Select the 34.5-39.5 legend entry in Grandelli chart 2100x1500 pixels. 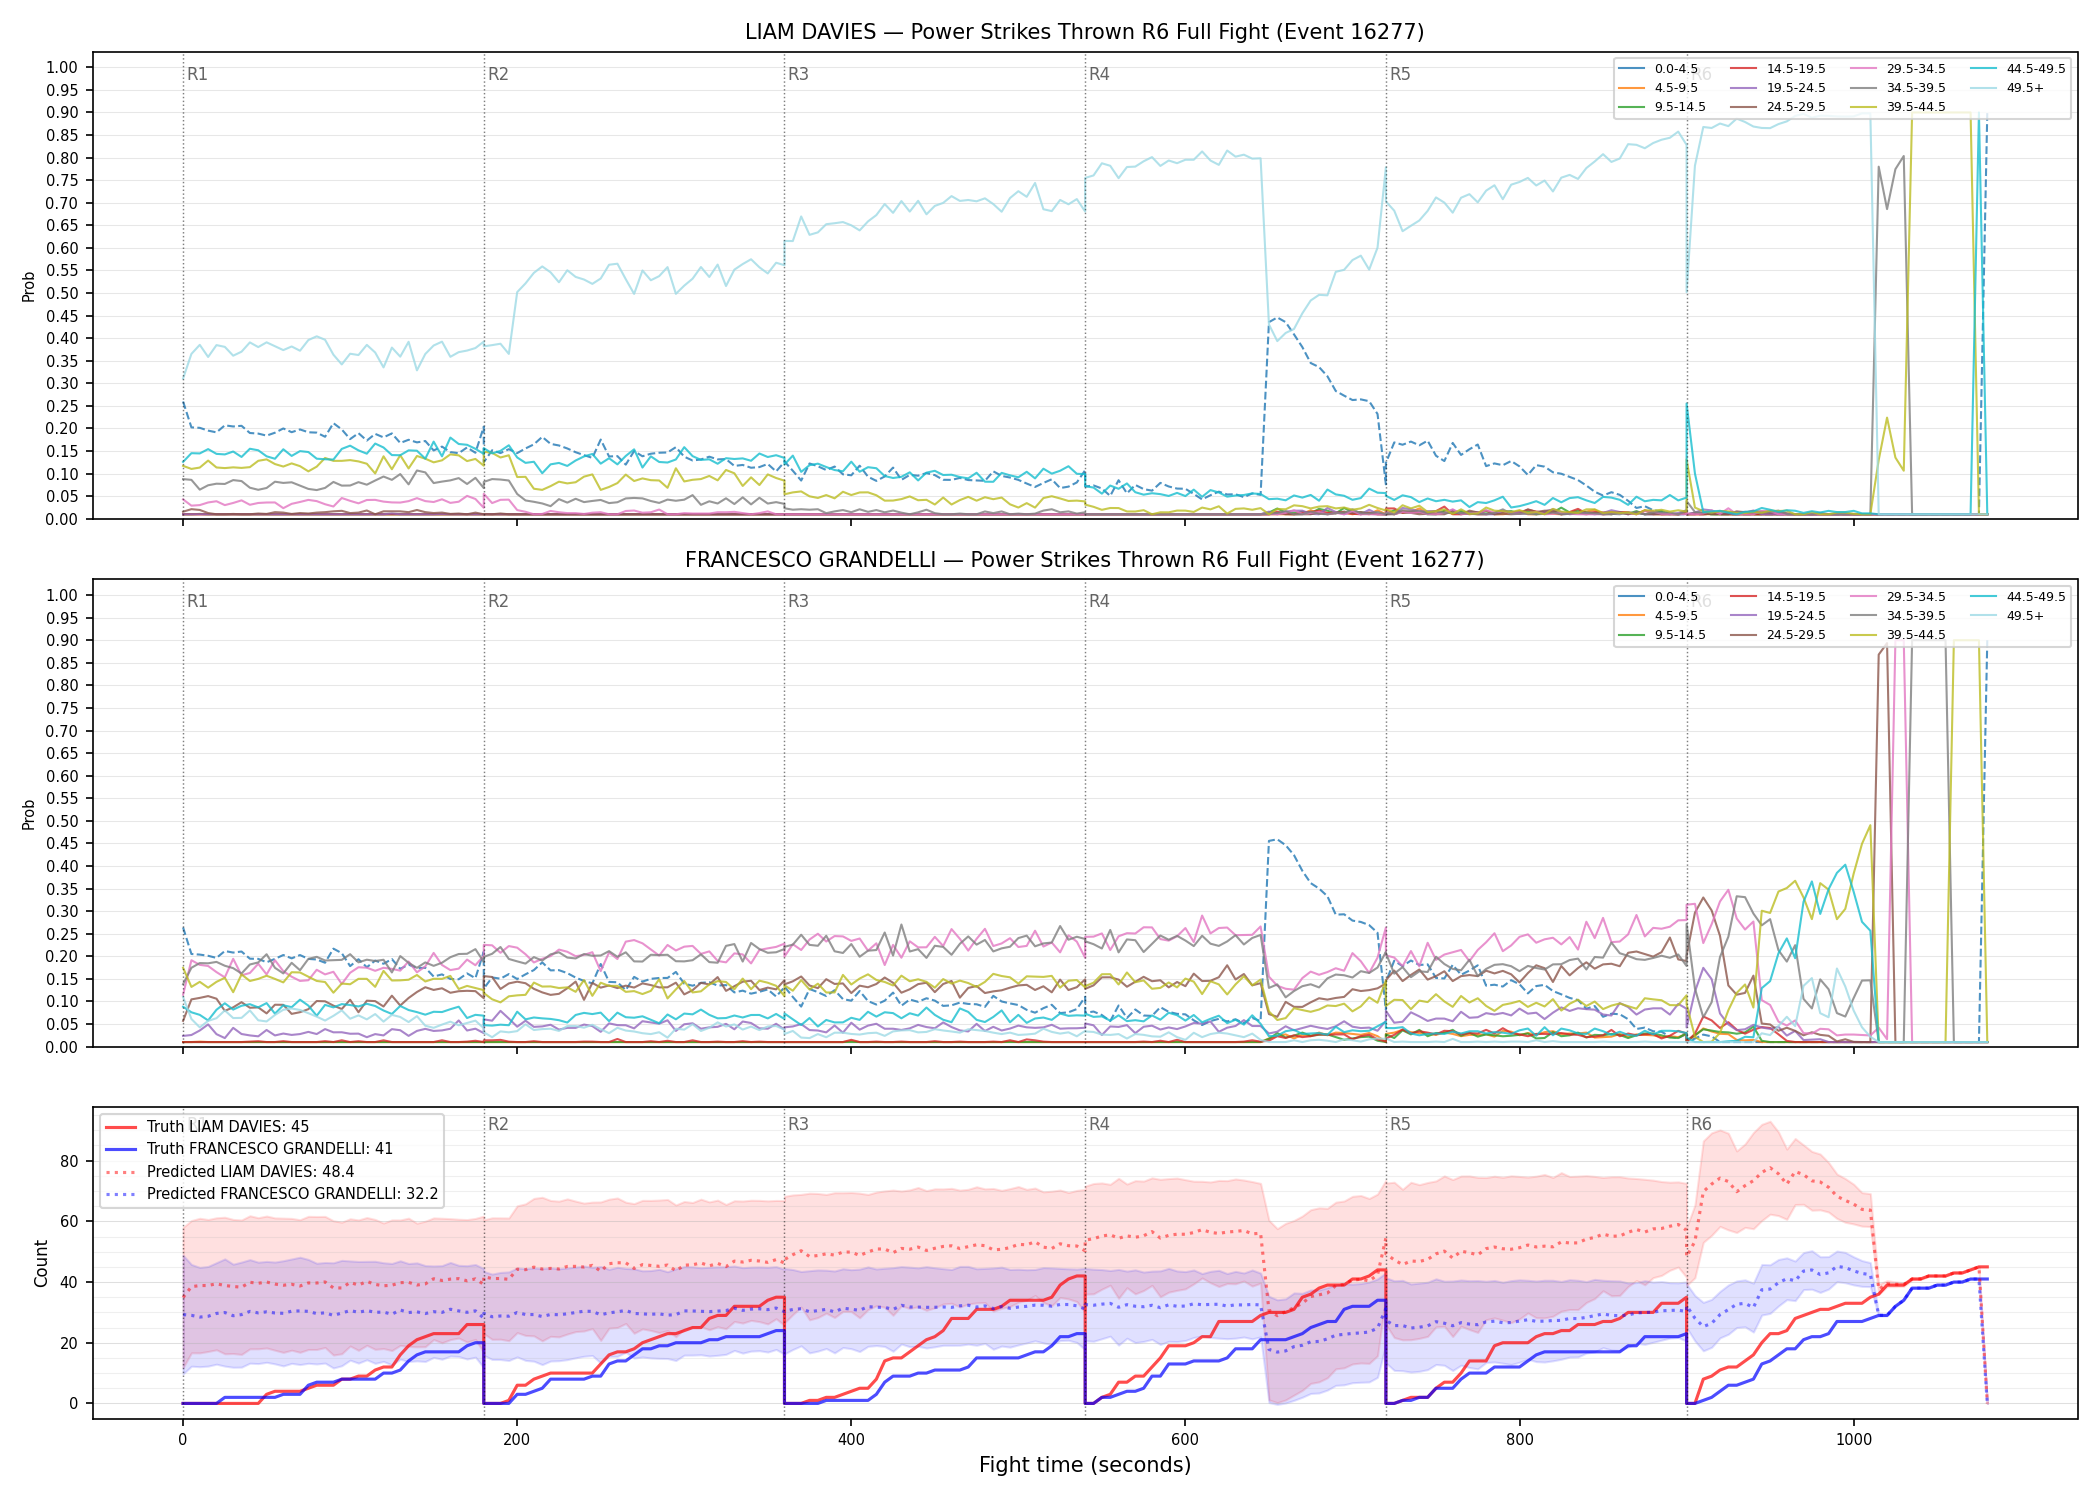point(1898,616)
